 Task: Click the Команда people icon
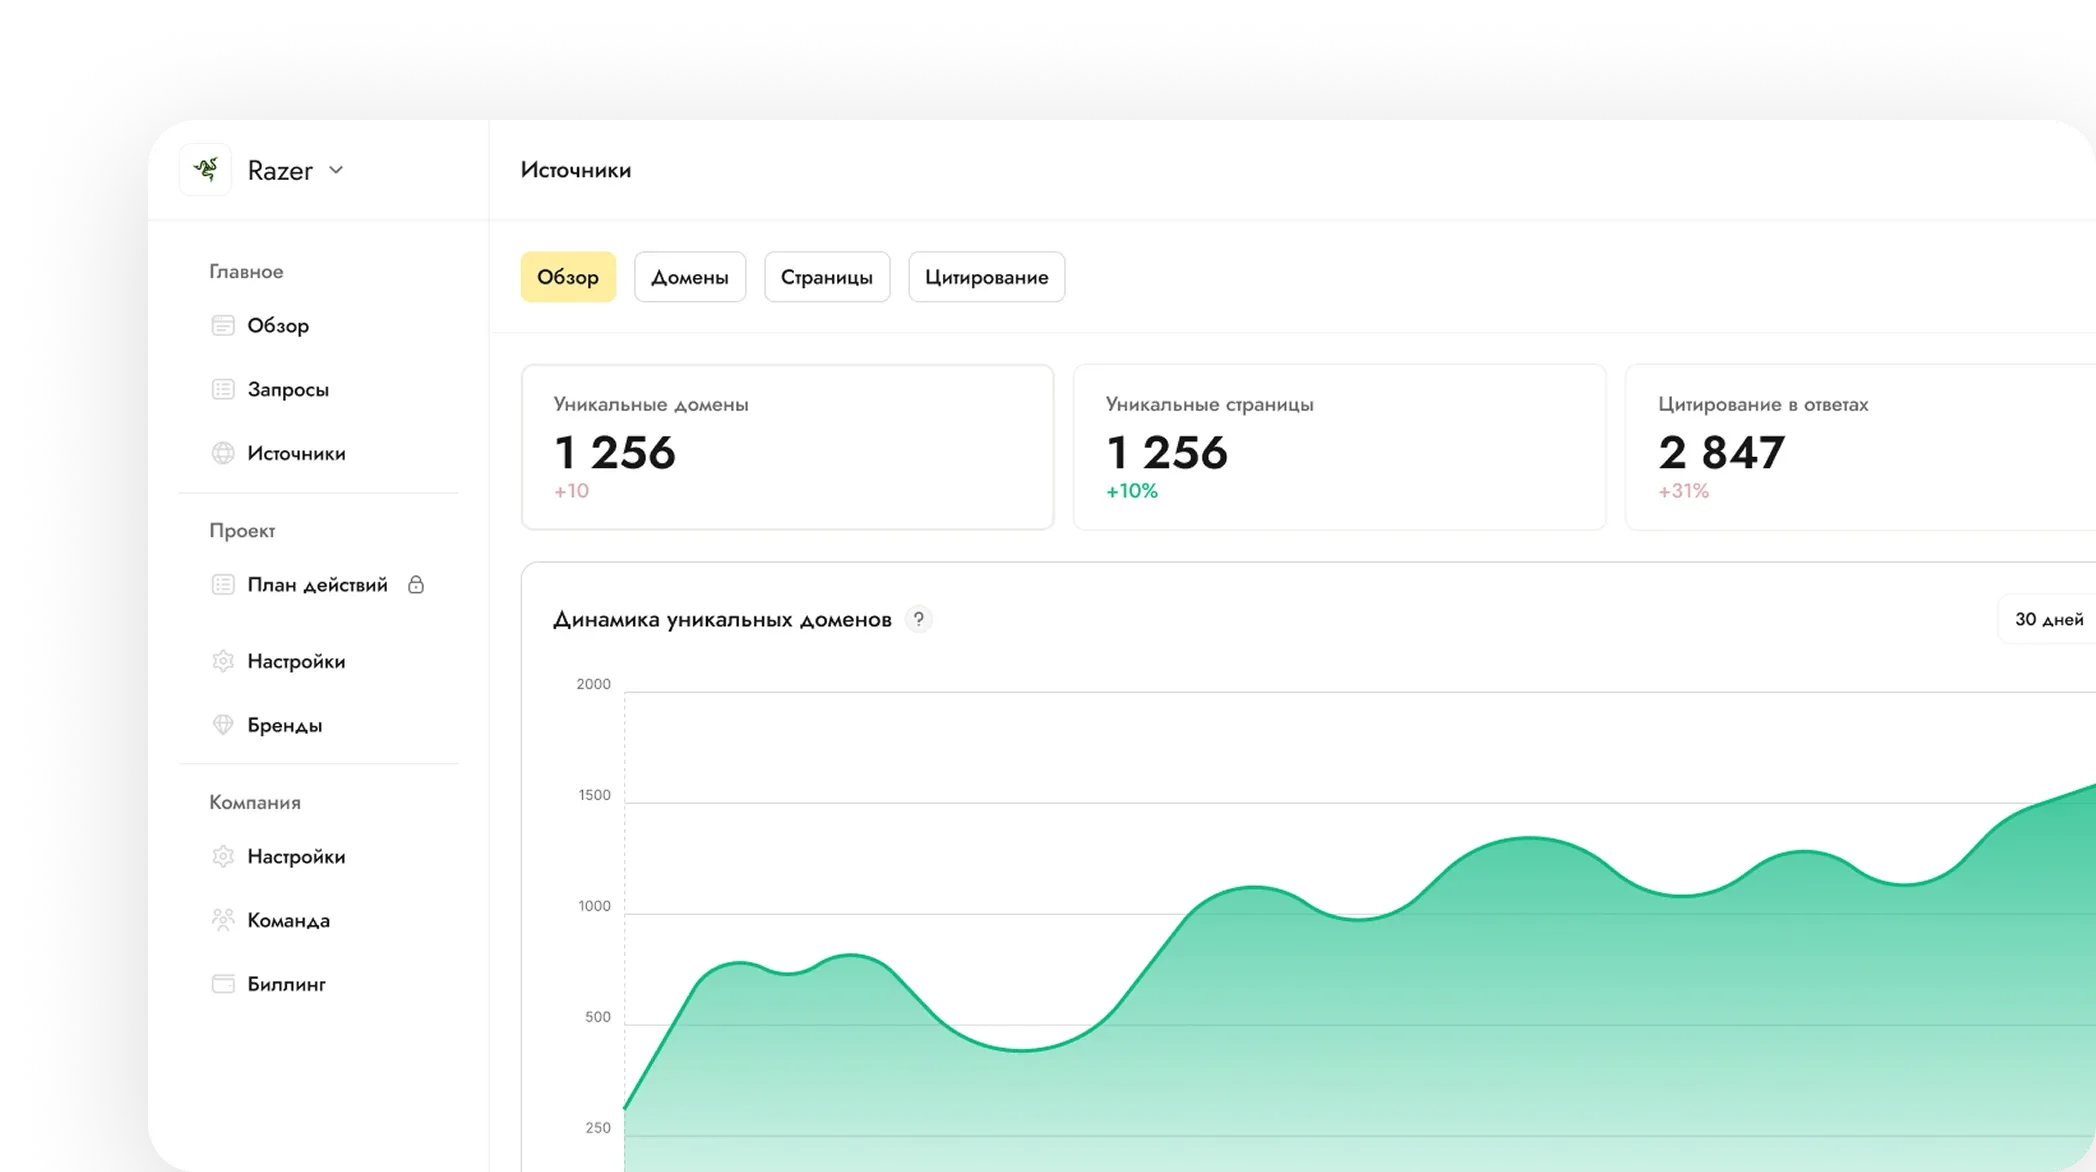(x=223, y=921)
